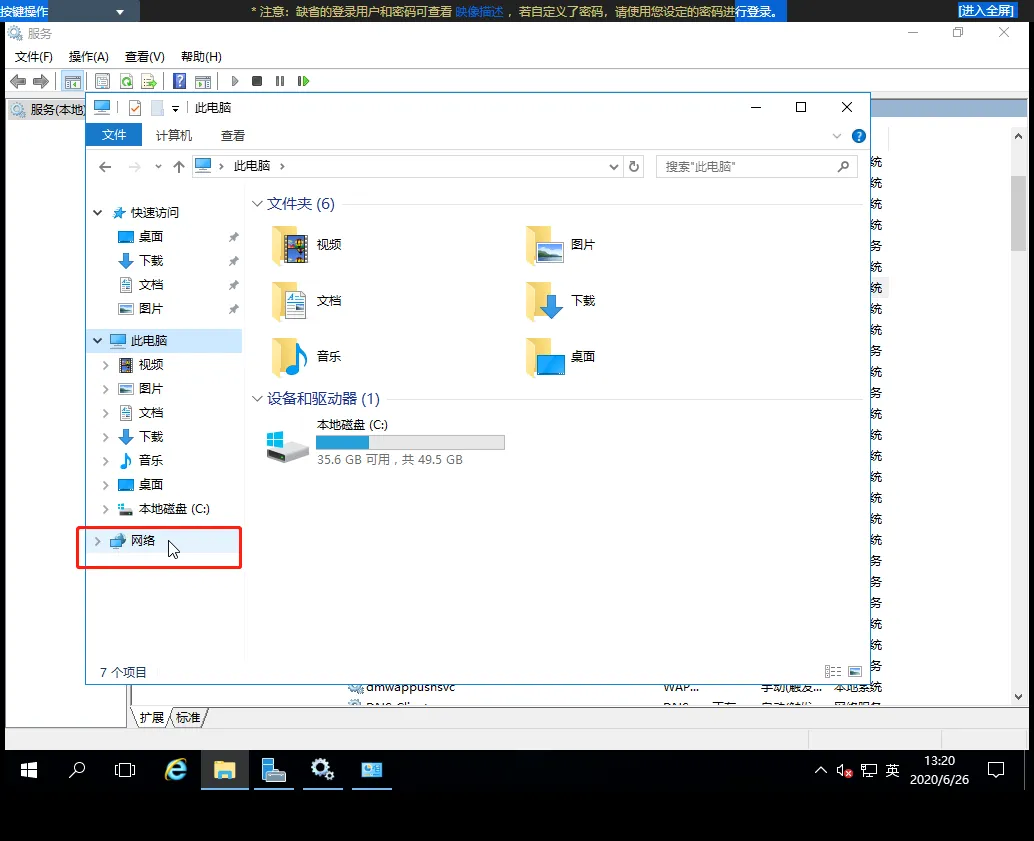Start the selected service with the play icon
The height and width of the screenshot is (841, 1034).
(x=235, y=81)
